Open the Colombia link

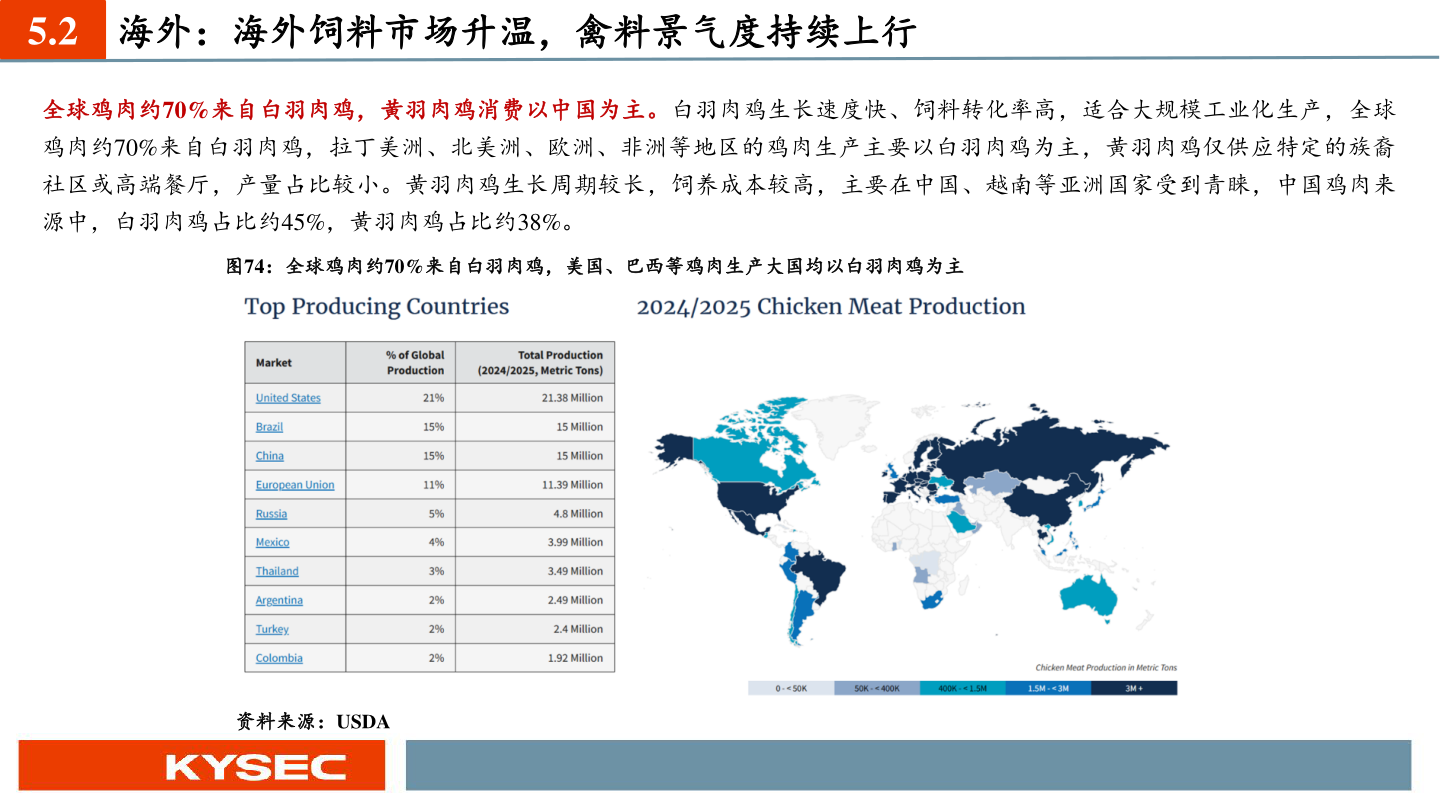tap(279, 658)
